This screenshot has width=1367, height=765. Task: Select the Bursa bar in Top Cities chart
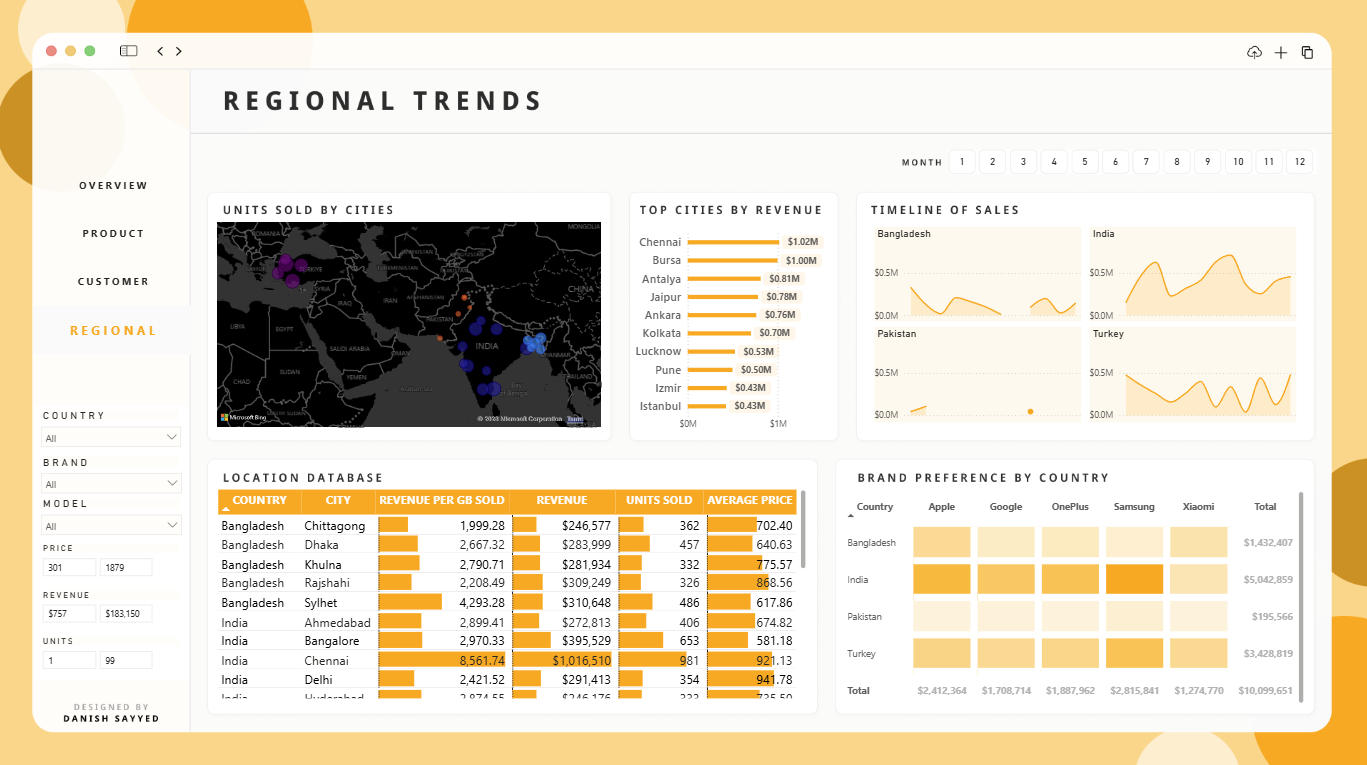point(732,261)
